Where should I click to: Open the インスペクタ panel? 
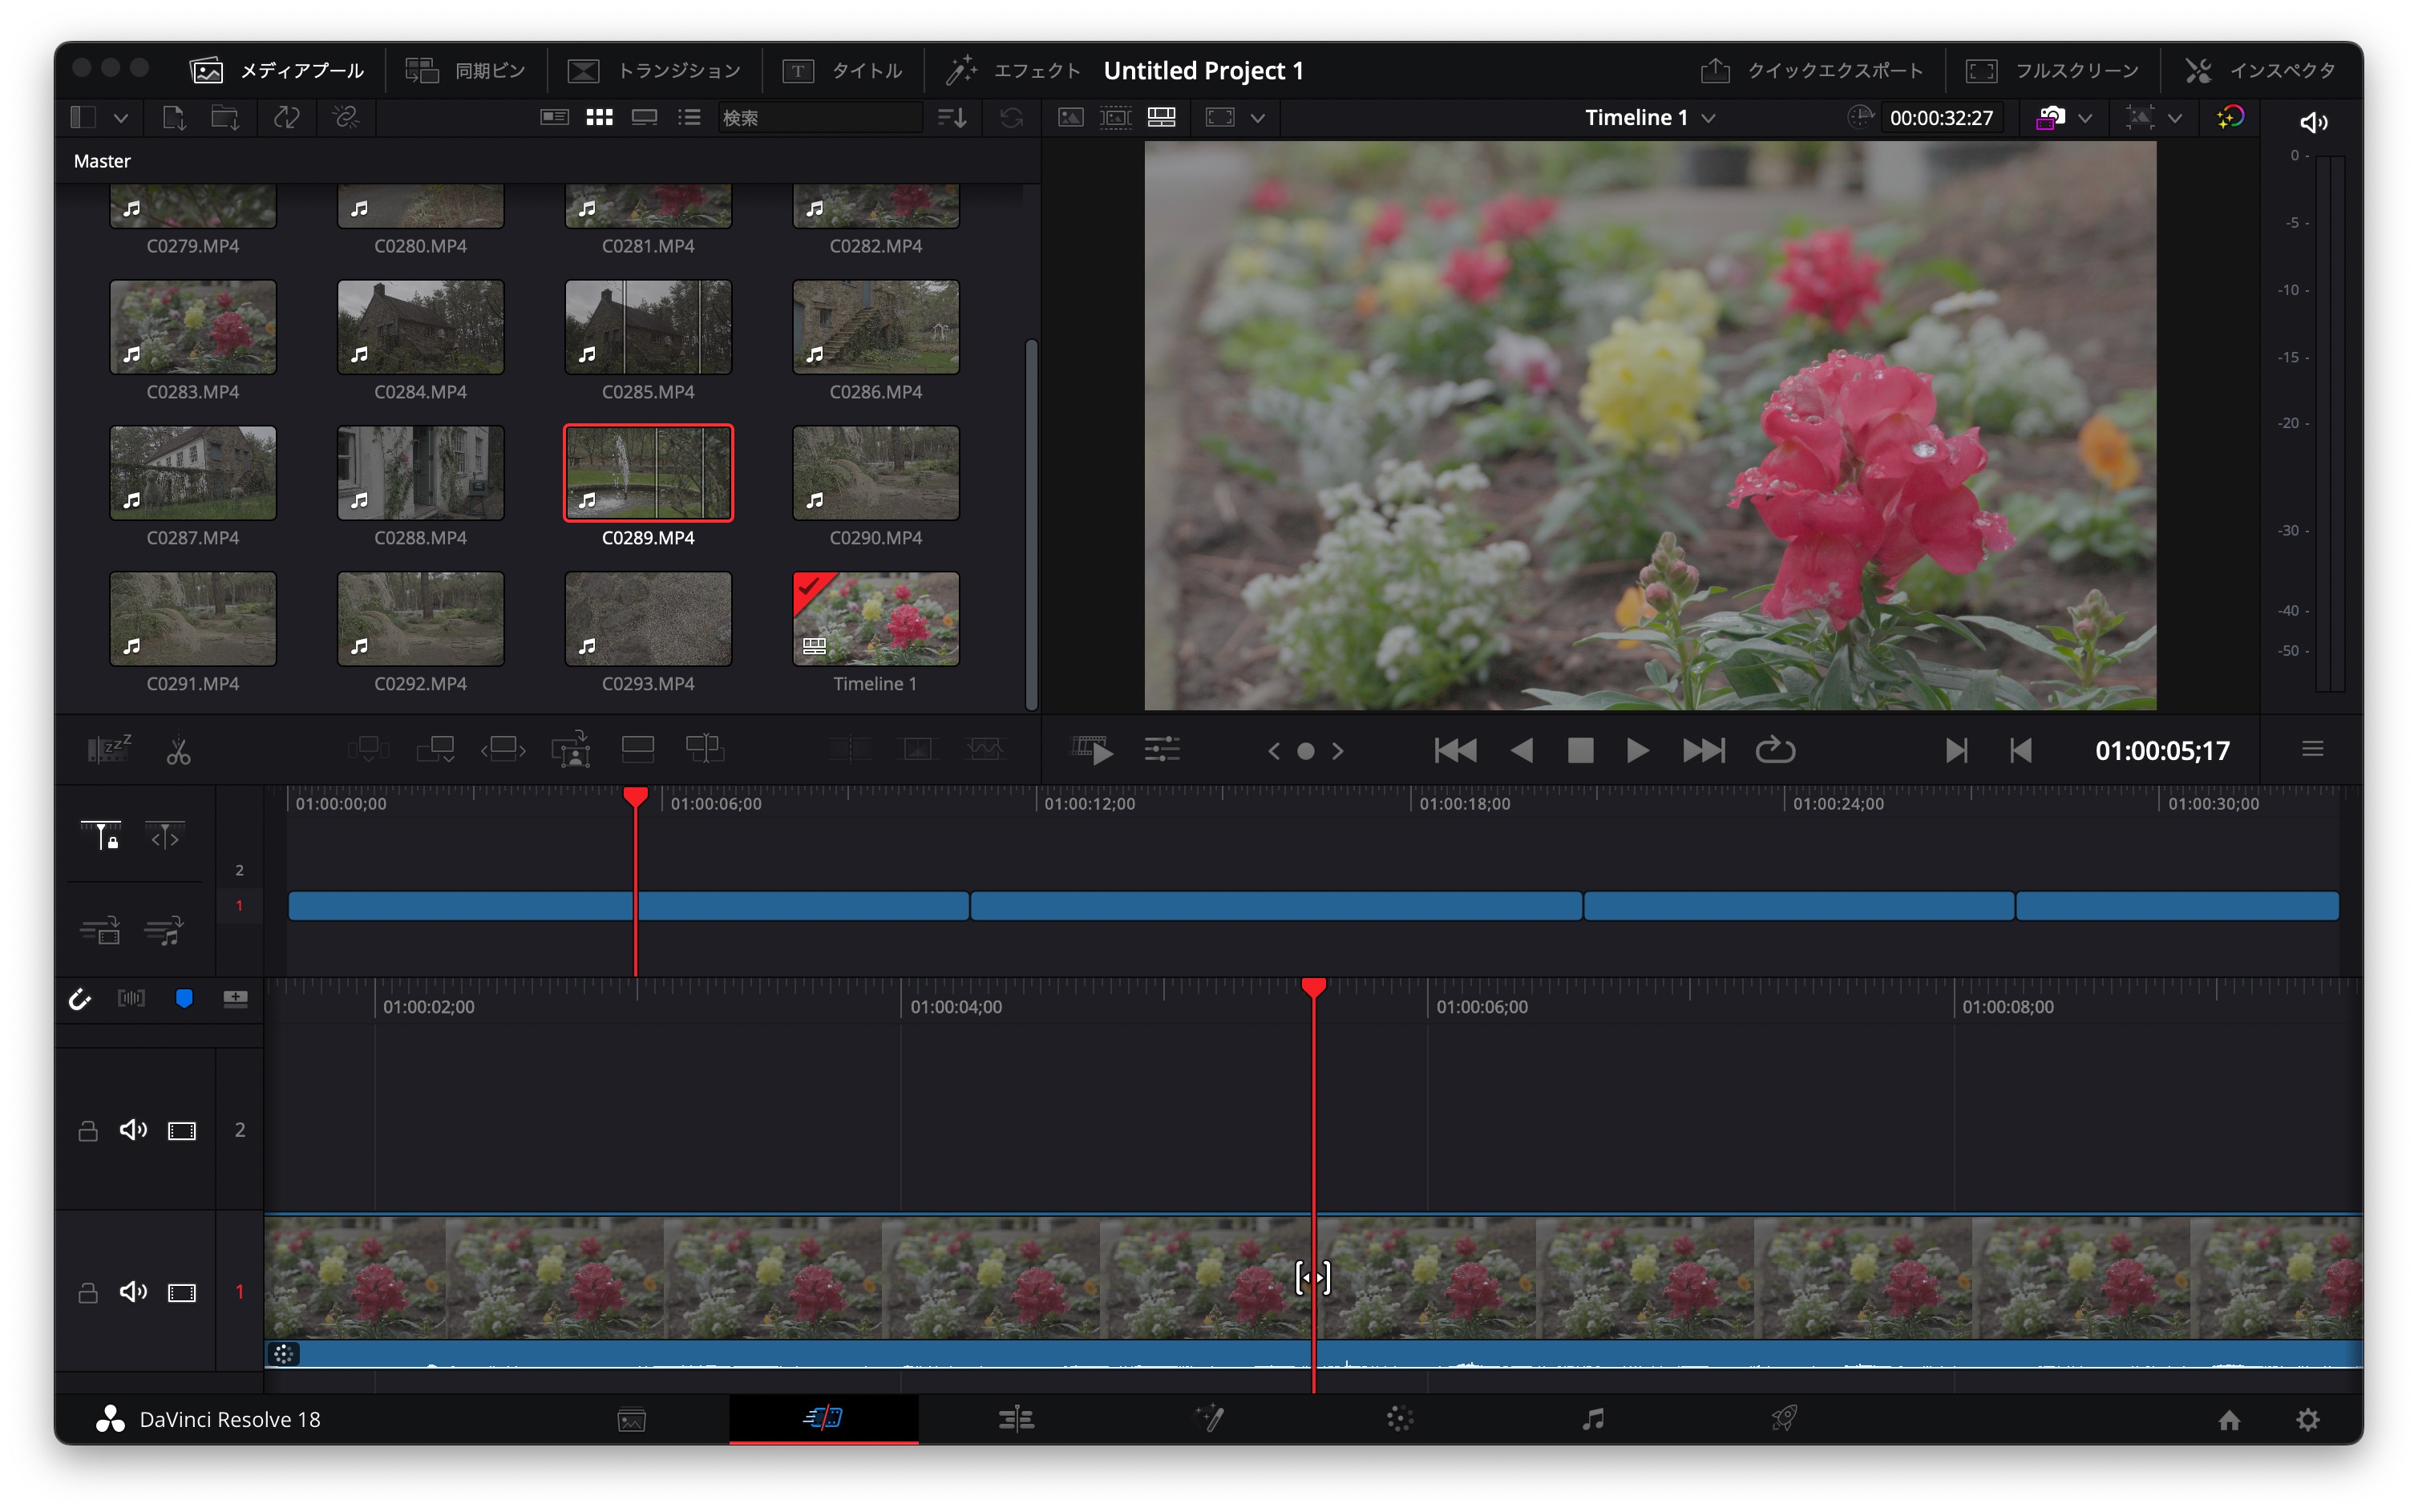2261,71
